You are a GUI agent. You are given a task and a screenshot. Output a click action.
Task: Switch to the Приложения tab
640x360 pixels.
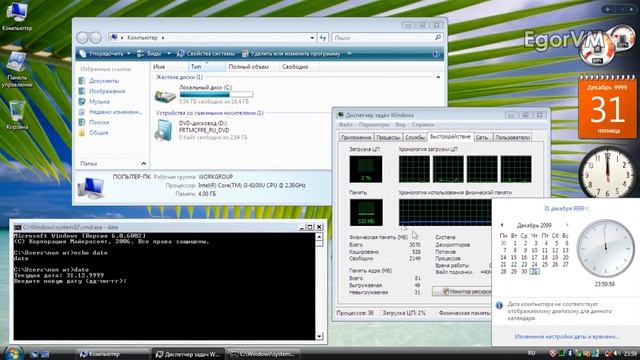(x=356, y=138)
